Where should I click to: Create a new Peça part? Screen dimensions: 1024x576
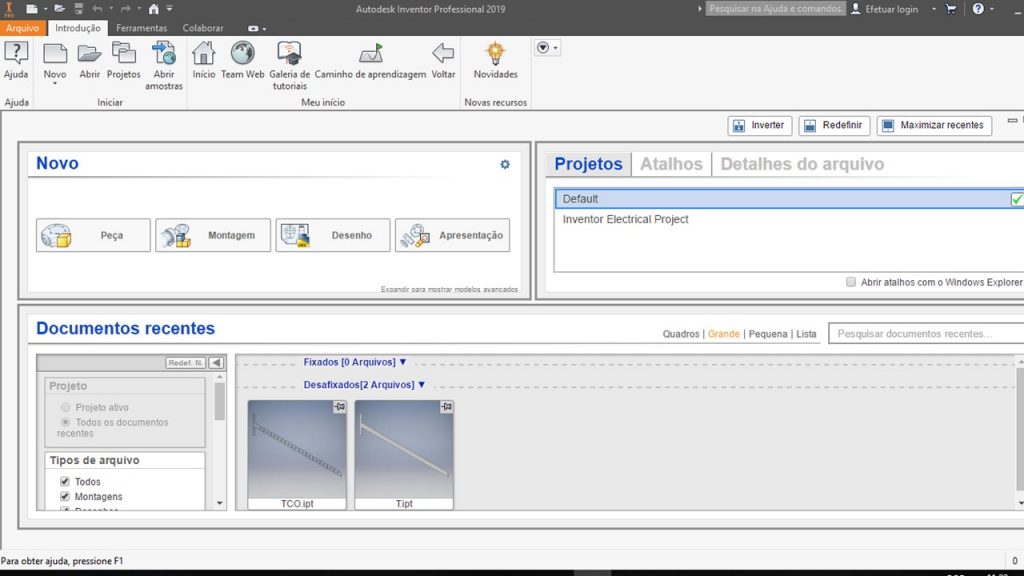[93, 235]
